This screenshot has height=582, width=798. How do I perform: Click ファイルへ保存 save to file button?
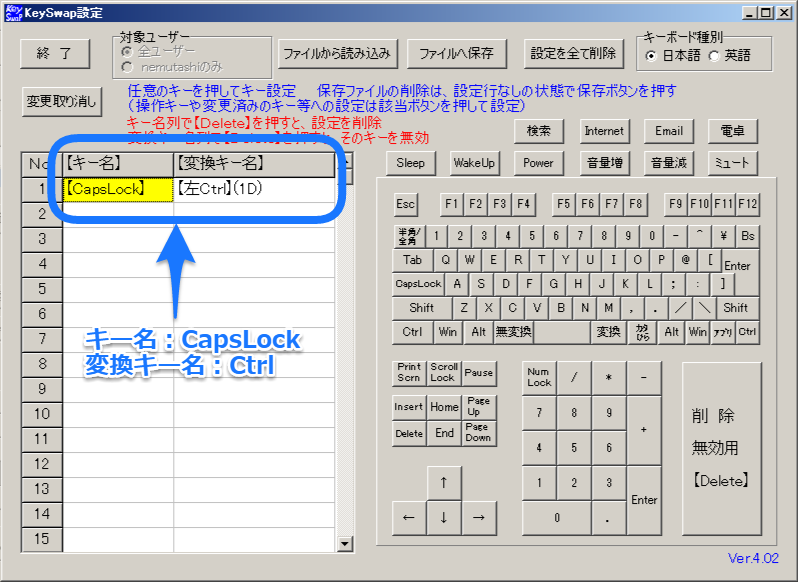(x=457, y=53)
